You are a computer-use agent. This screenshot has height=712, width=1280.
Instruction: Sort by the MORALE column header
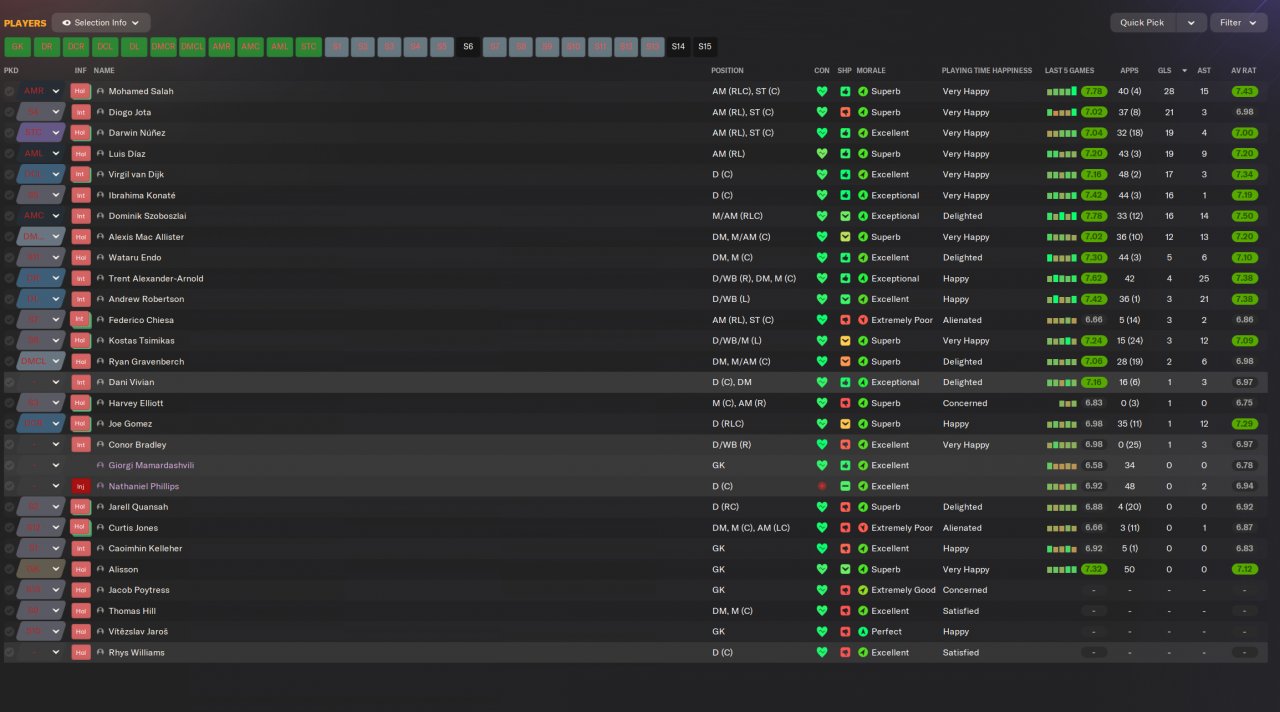(871, 71)
